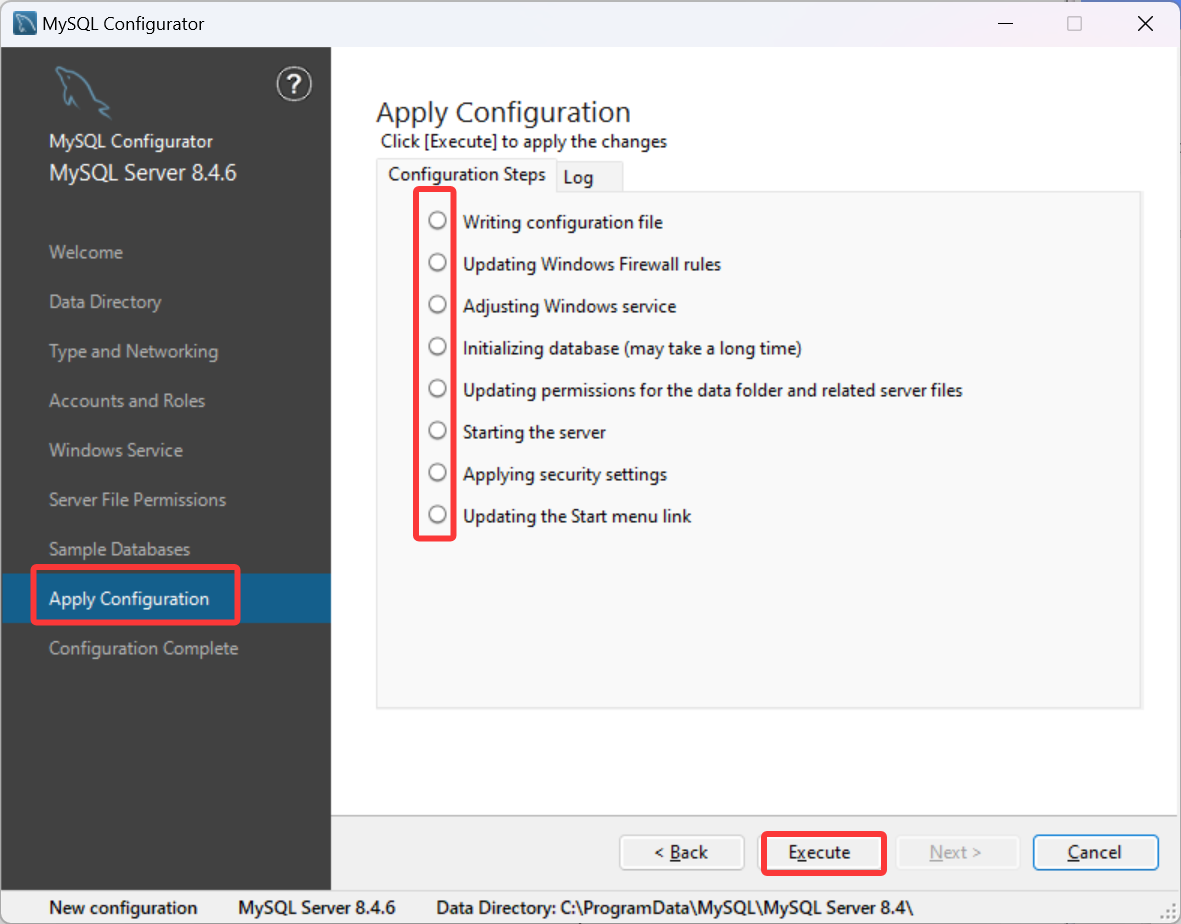Image resolution: width=1181 pixels, height=924 pixels.
Task: Open the help question mark icon
Action: pos(294,84)
